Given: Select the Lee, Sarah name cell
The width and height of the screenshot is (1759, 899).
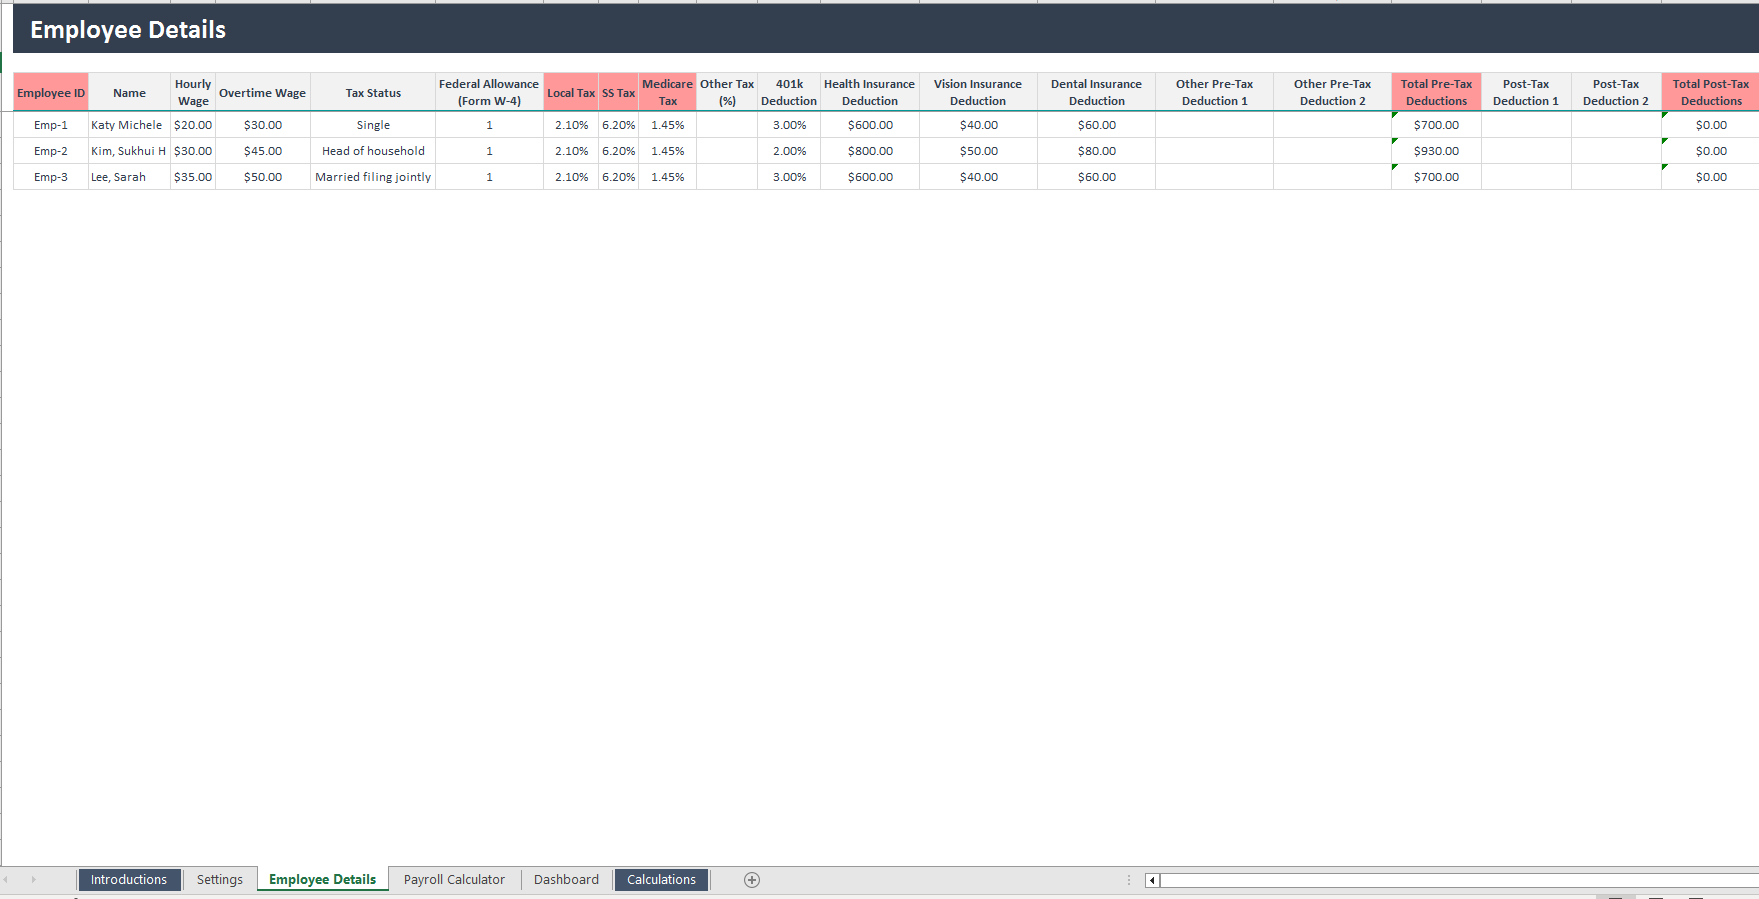Looking at the screenshot, I should point(129,177).
